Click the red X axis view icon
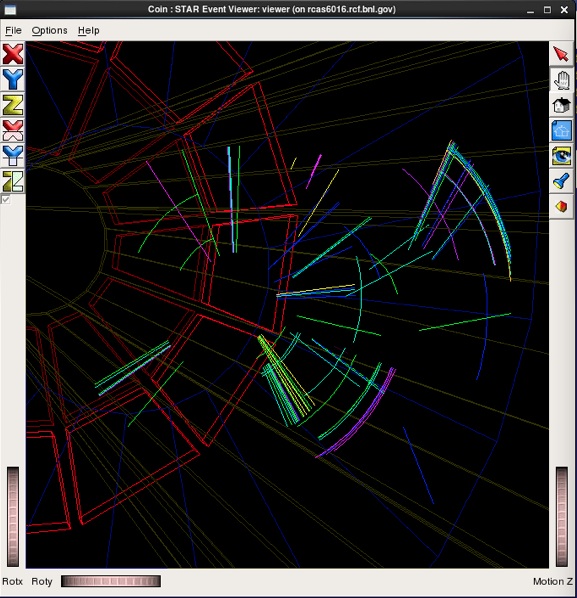577x598 pixels. 13,54
